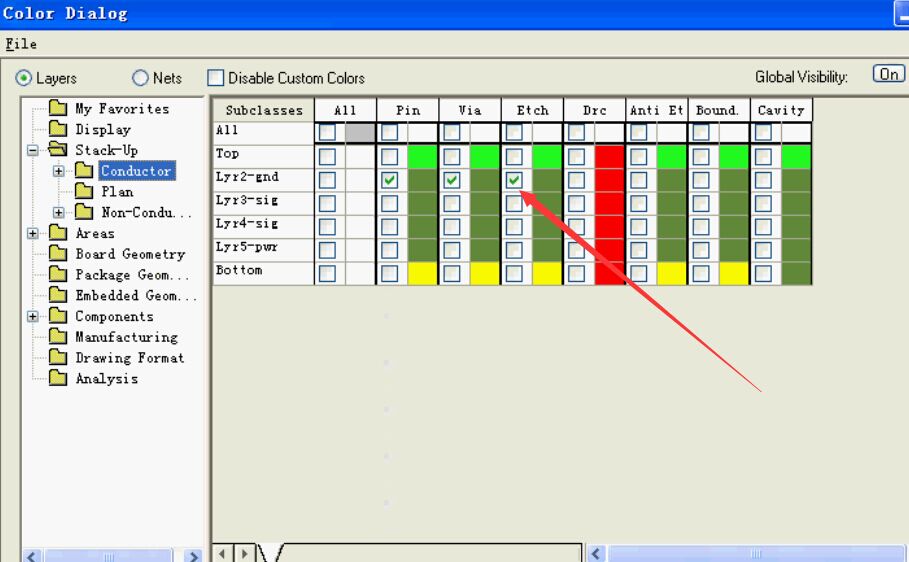This screenshot has width=909, height=562.
Task: Select the Conductor folder icon
Action: pos(84,171)
